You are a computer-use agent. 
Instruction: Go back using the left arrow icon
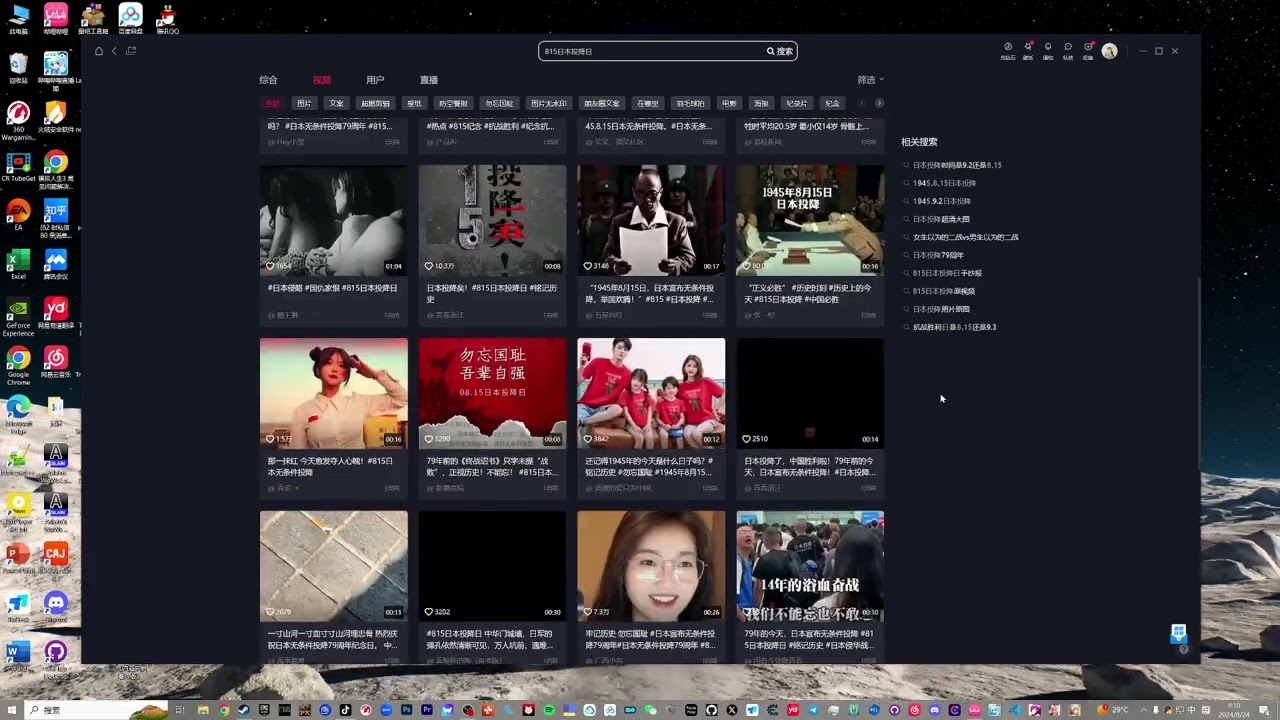[114, 51]
